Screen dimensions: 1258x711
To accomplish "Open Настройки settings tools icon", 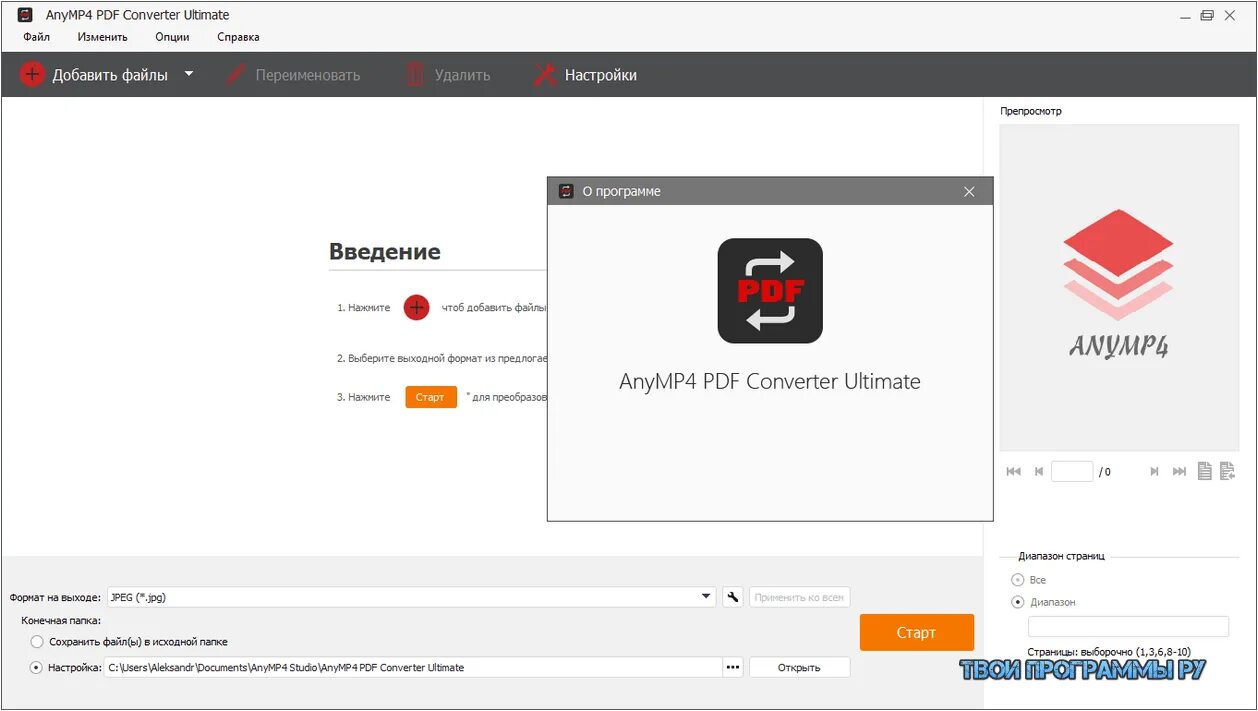I will pyautogui.click(x=544, y=74).
